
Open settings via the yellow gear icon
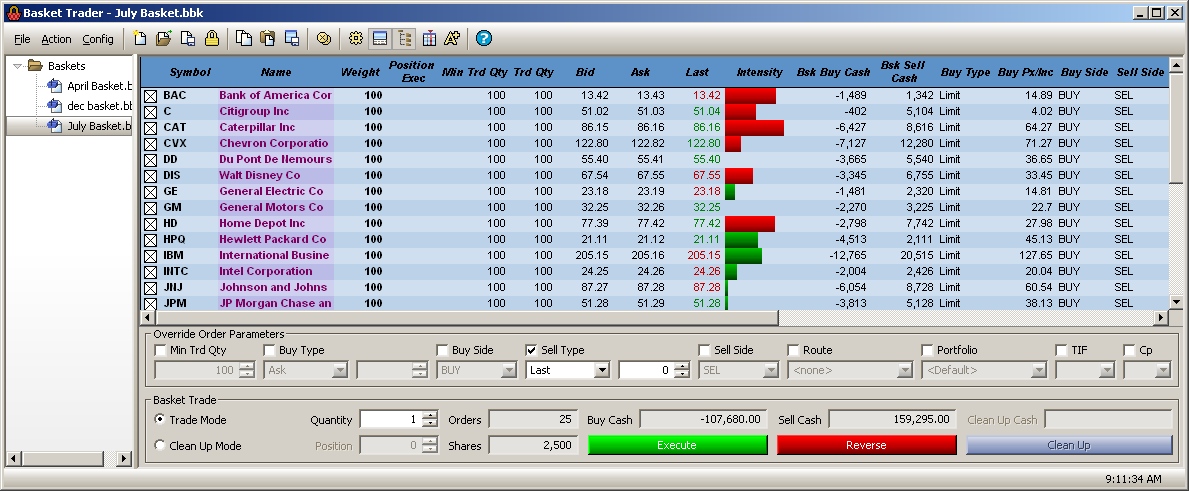356,39
